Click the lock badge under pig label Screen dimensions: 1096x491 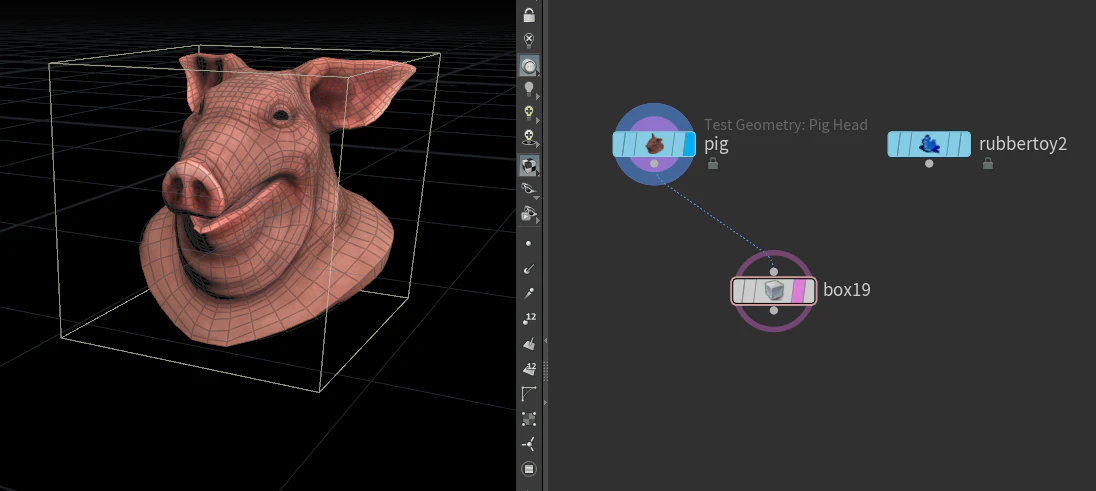click(712, 164)
